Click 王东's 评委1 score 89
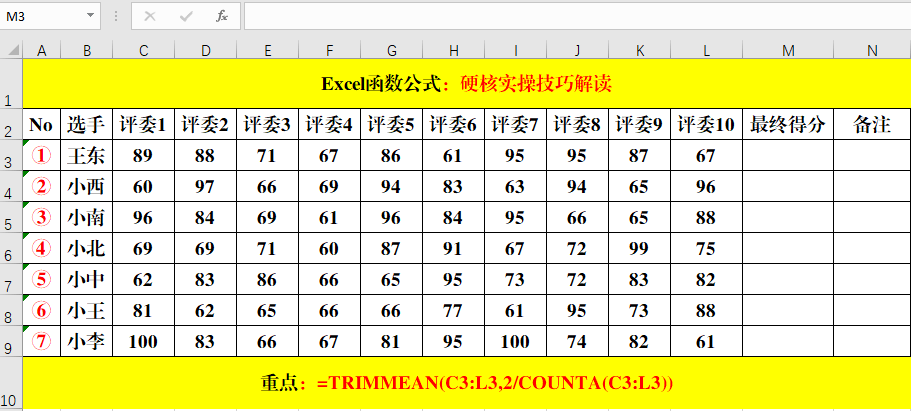This screenshot has width=911, height=411. (144, 155)
